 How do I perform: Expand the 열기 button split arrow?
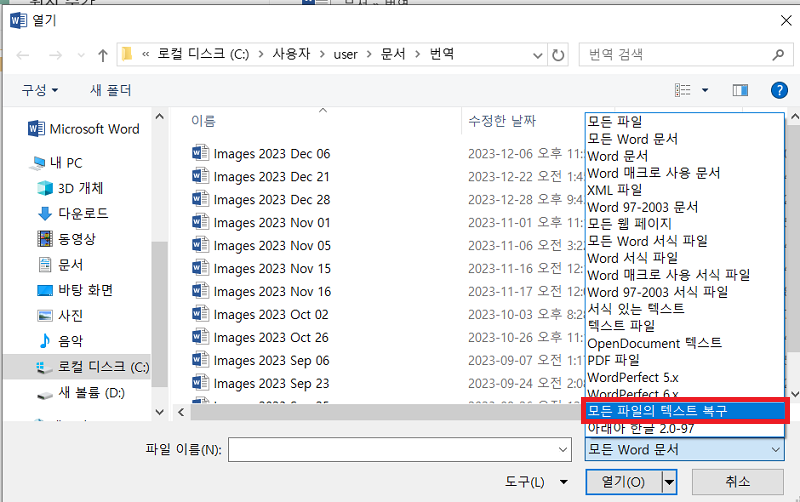pos(669,482)
